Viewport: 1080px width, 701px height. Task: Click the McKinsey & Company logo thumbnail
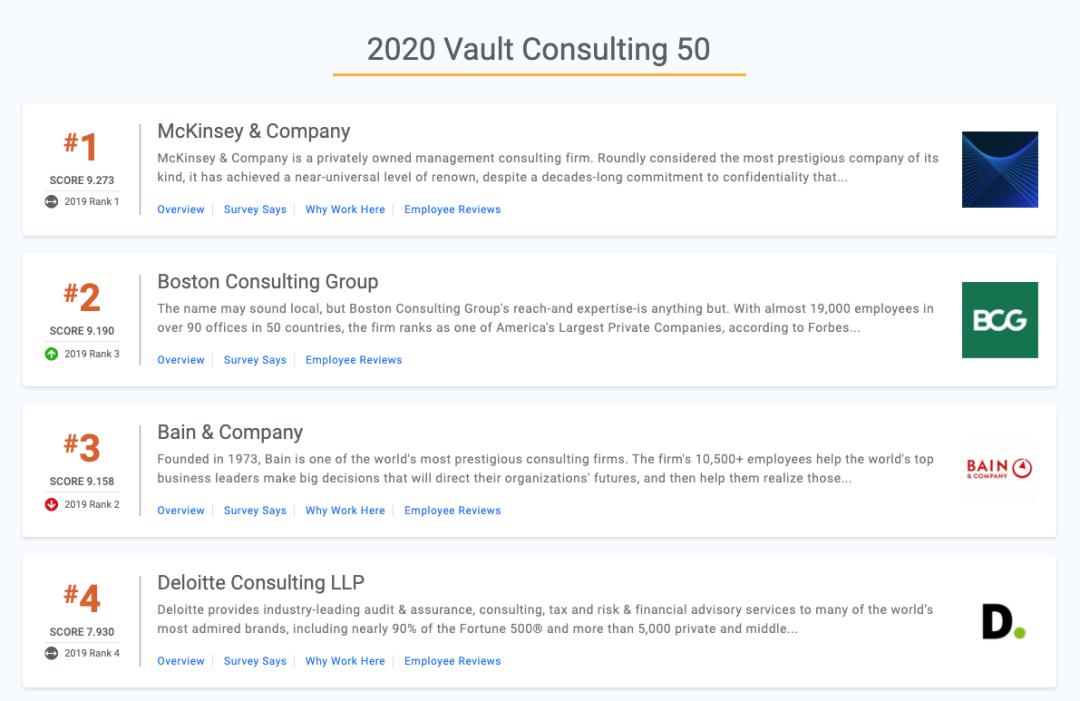pos(999,169)
